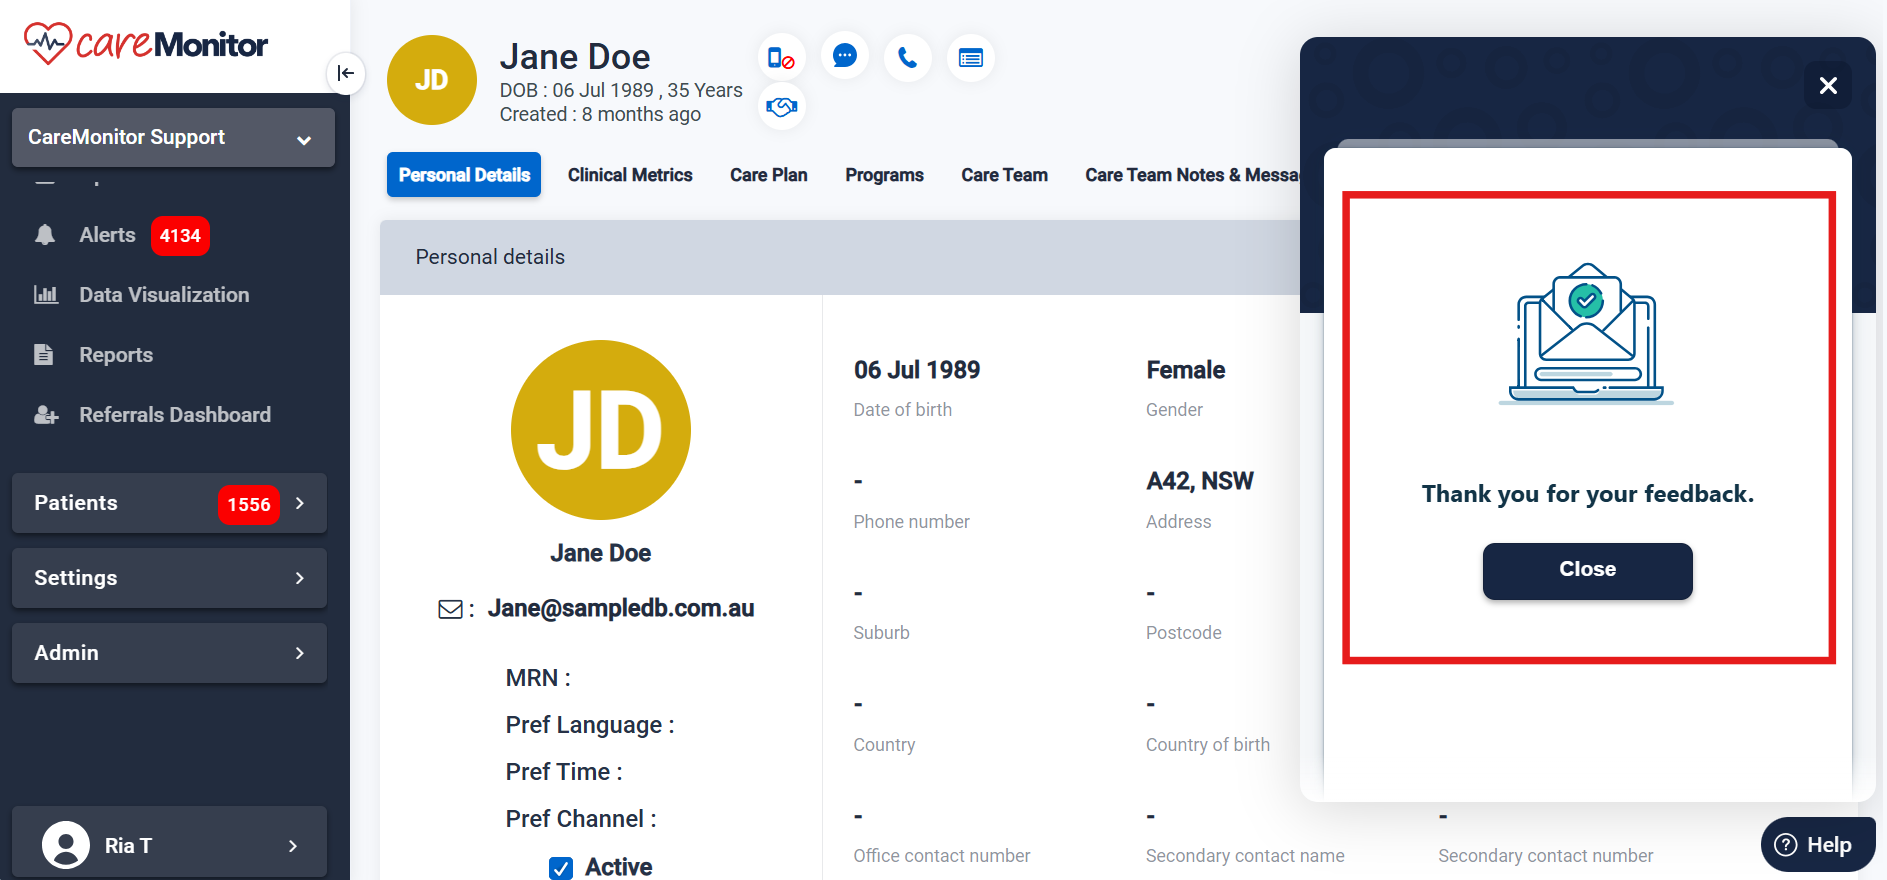Click Ria T user avatar icon
1887x880 pixels.
click(66, 845)
